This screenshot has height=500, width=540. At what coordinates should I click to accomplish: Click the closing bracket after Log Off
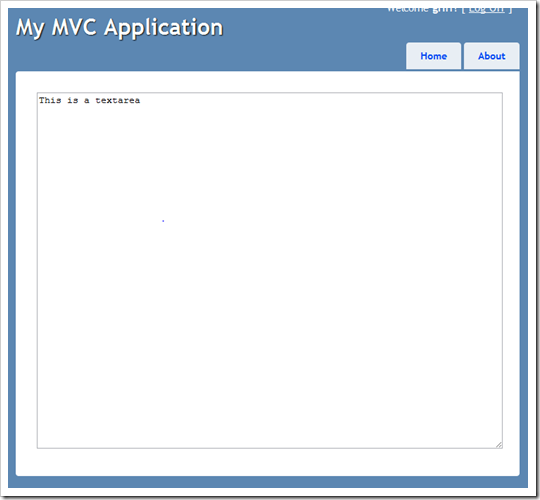click(511, 10)
